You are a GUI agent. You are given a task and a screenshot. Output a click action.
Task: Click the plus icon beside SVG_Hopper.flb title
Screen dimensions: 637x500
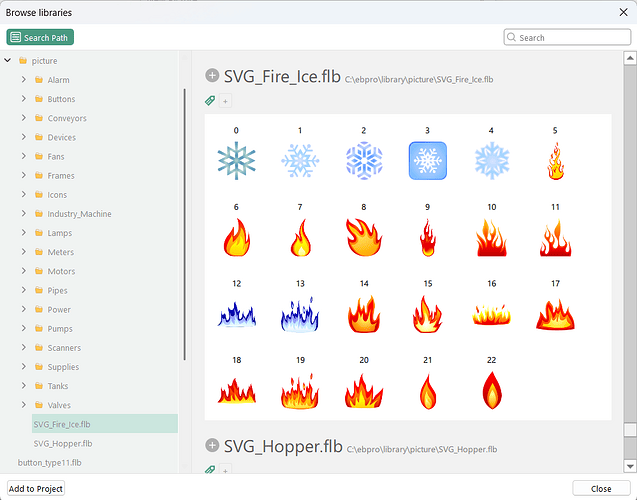[212, 445]
